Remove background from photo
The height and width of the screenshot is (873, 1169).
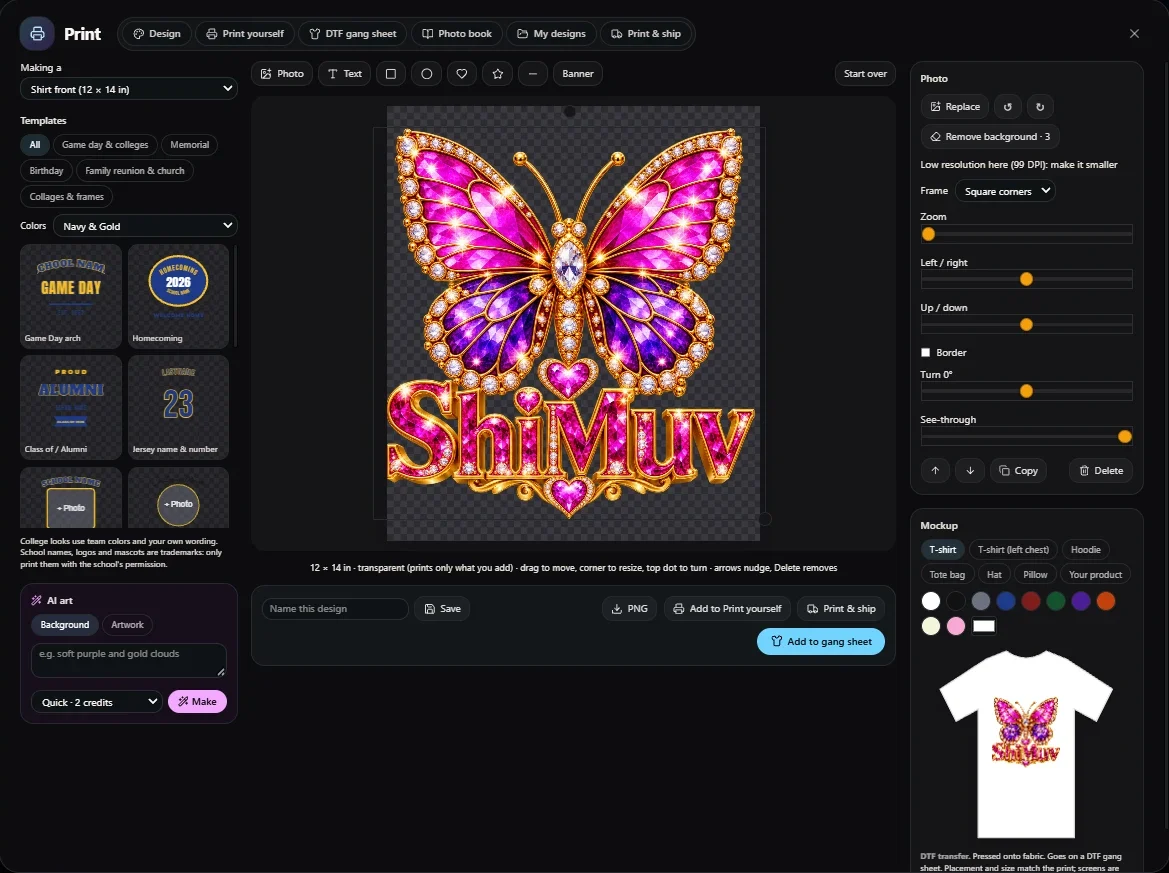pyautogui.click(x=990, y=136)
